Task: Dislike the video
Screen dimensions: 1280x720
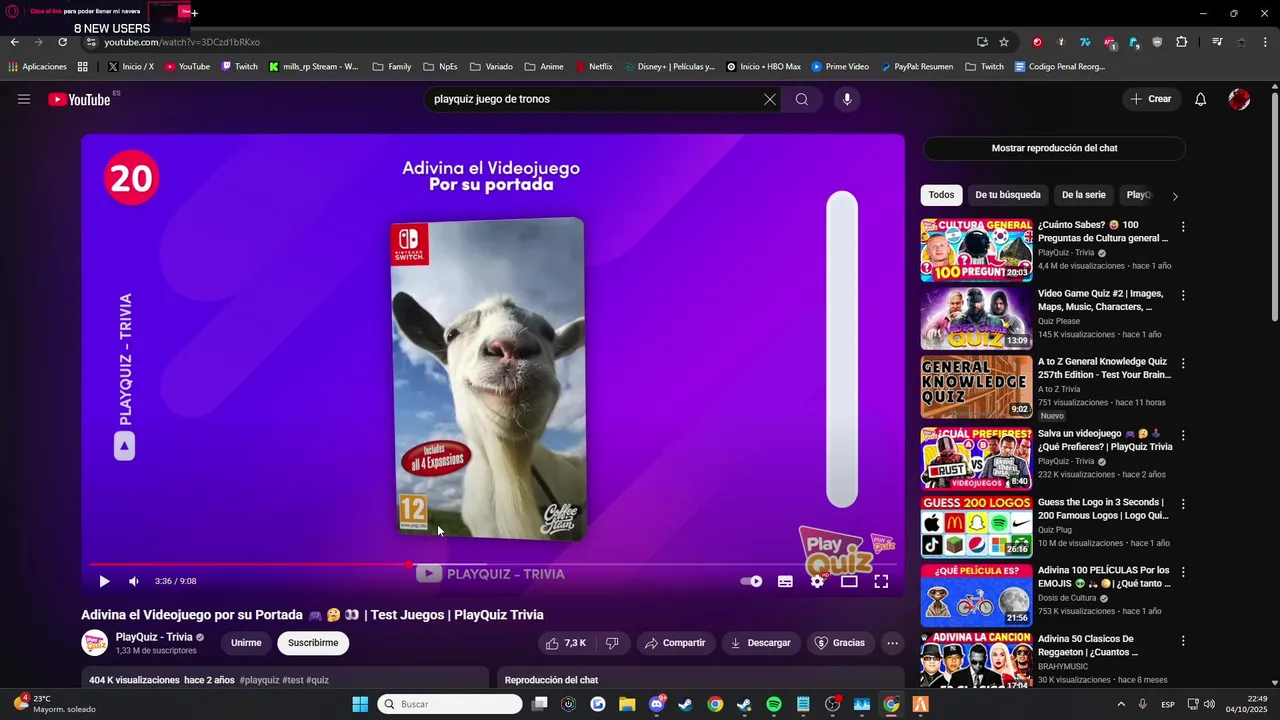Action: pyautogui.click(x=612, y=643)
